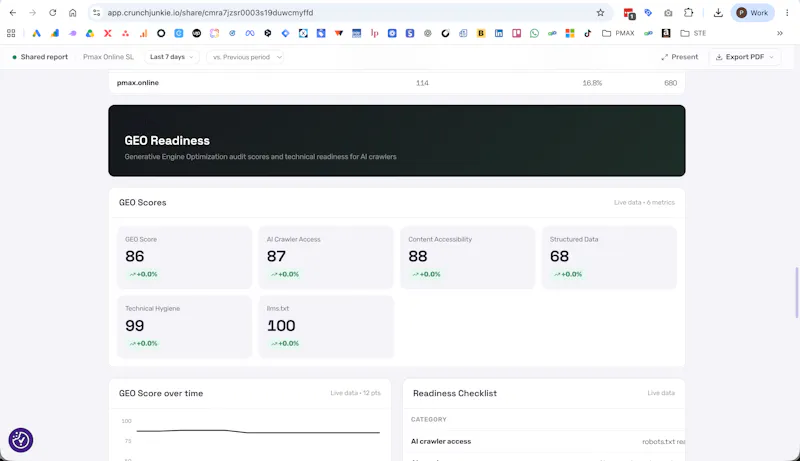This screenshot has height=461, width=800.
Task: Click the pmax.online table row
Action: 396,83
